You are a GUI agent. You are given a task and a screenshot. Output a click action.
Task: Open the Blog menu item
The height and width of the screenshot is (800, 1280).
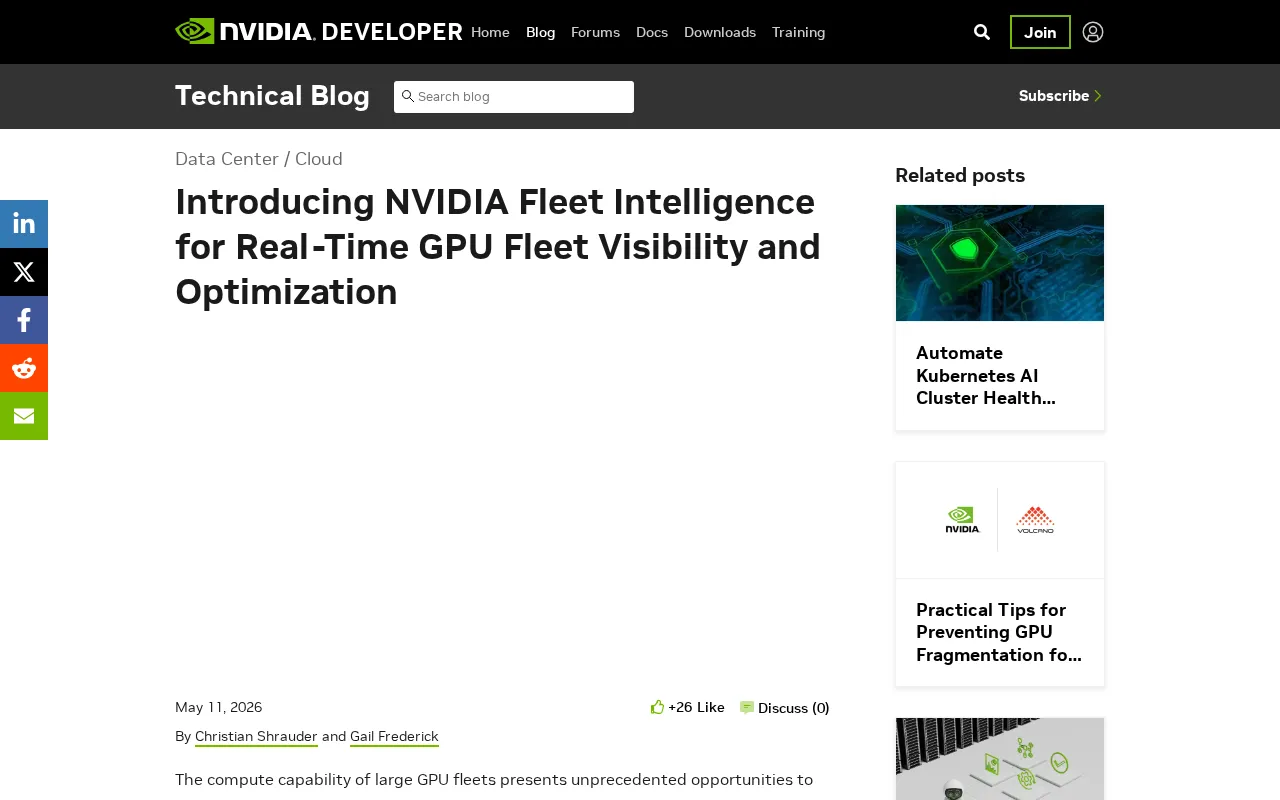540,32
